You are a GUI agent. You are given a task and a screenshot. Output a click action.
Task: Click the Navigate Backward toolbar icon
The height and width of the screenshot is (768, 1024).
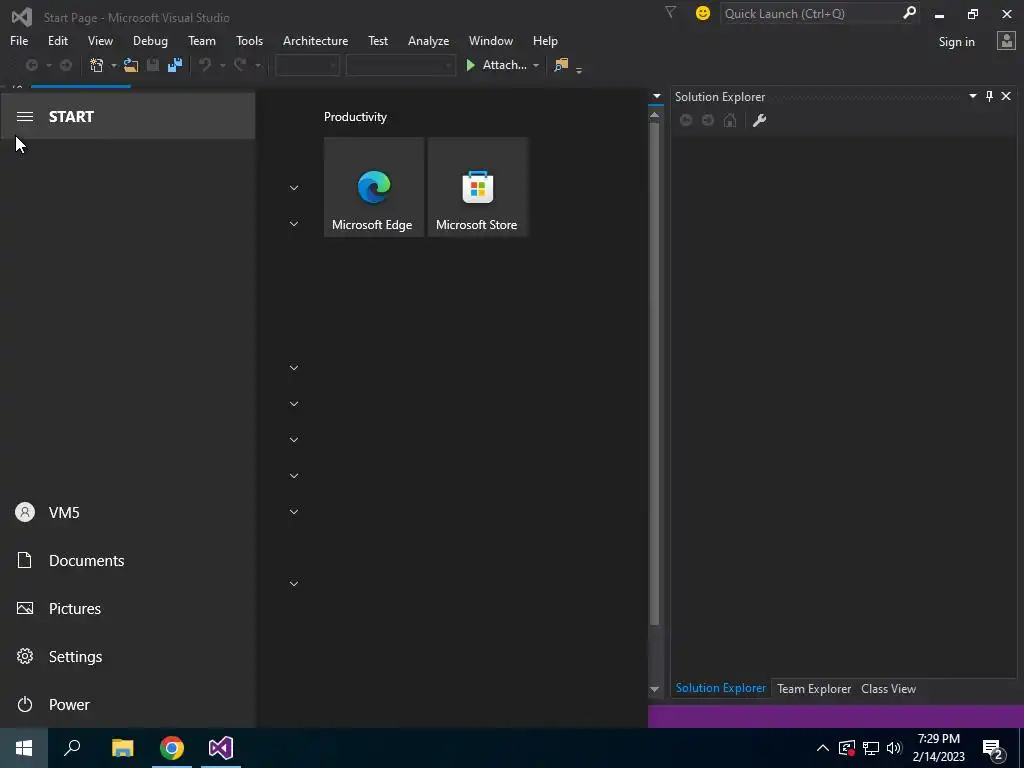(x=31, y=65)
